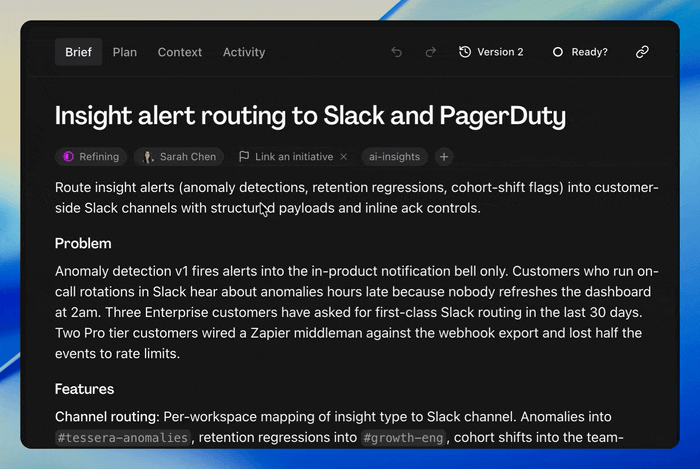Remove initiative link with X
The height and width of the screenshot is (469, 700).
[343, 157]
